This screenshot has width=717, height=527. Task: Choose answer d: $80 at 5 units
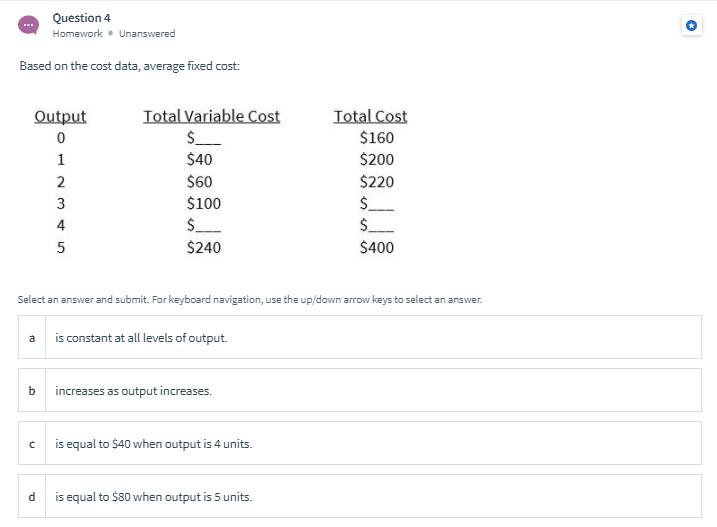[360, 496]
